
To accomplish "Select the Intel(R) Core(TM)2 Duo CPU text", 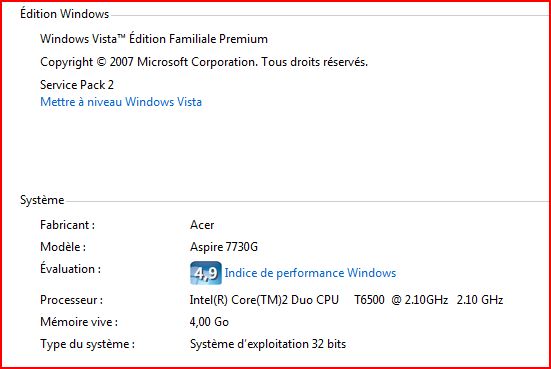I will [264, 300].
